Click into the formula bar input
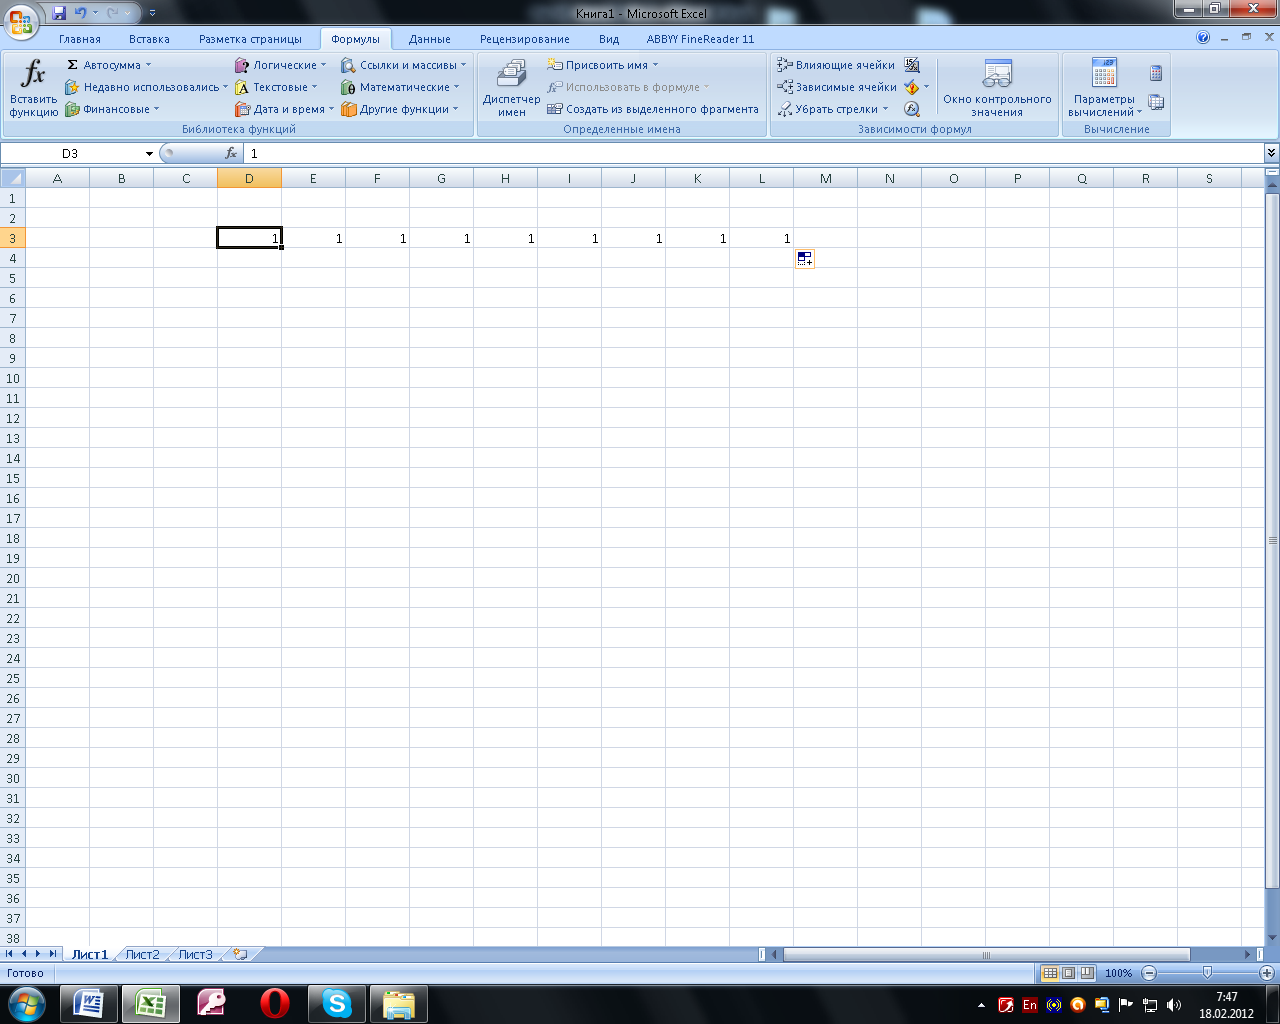The width and height of the screenshot is (1280, 1024). [754, 153]
